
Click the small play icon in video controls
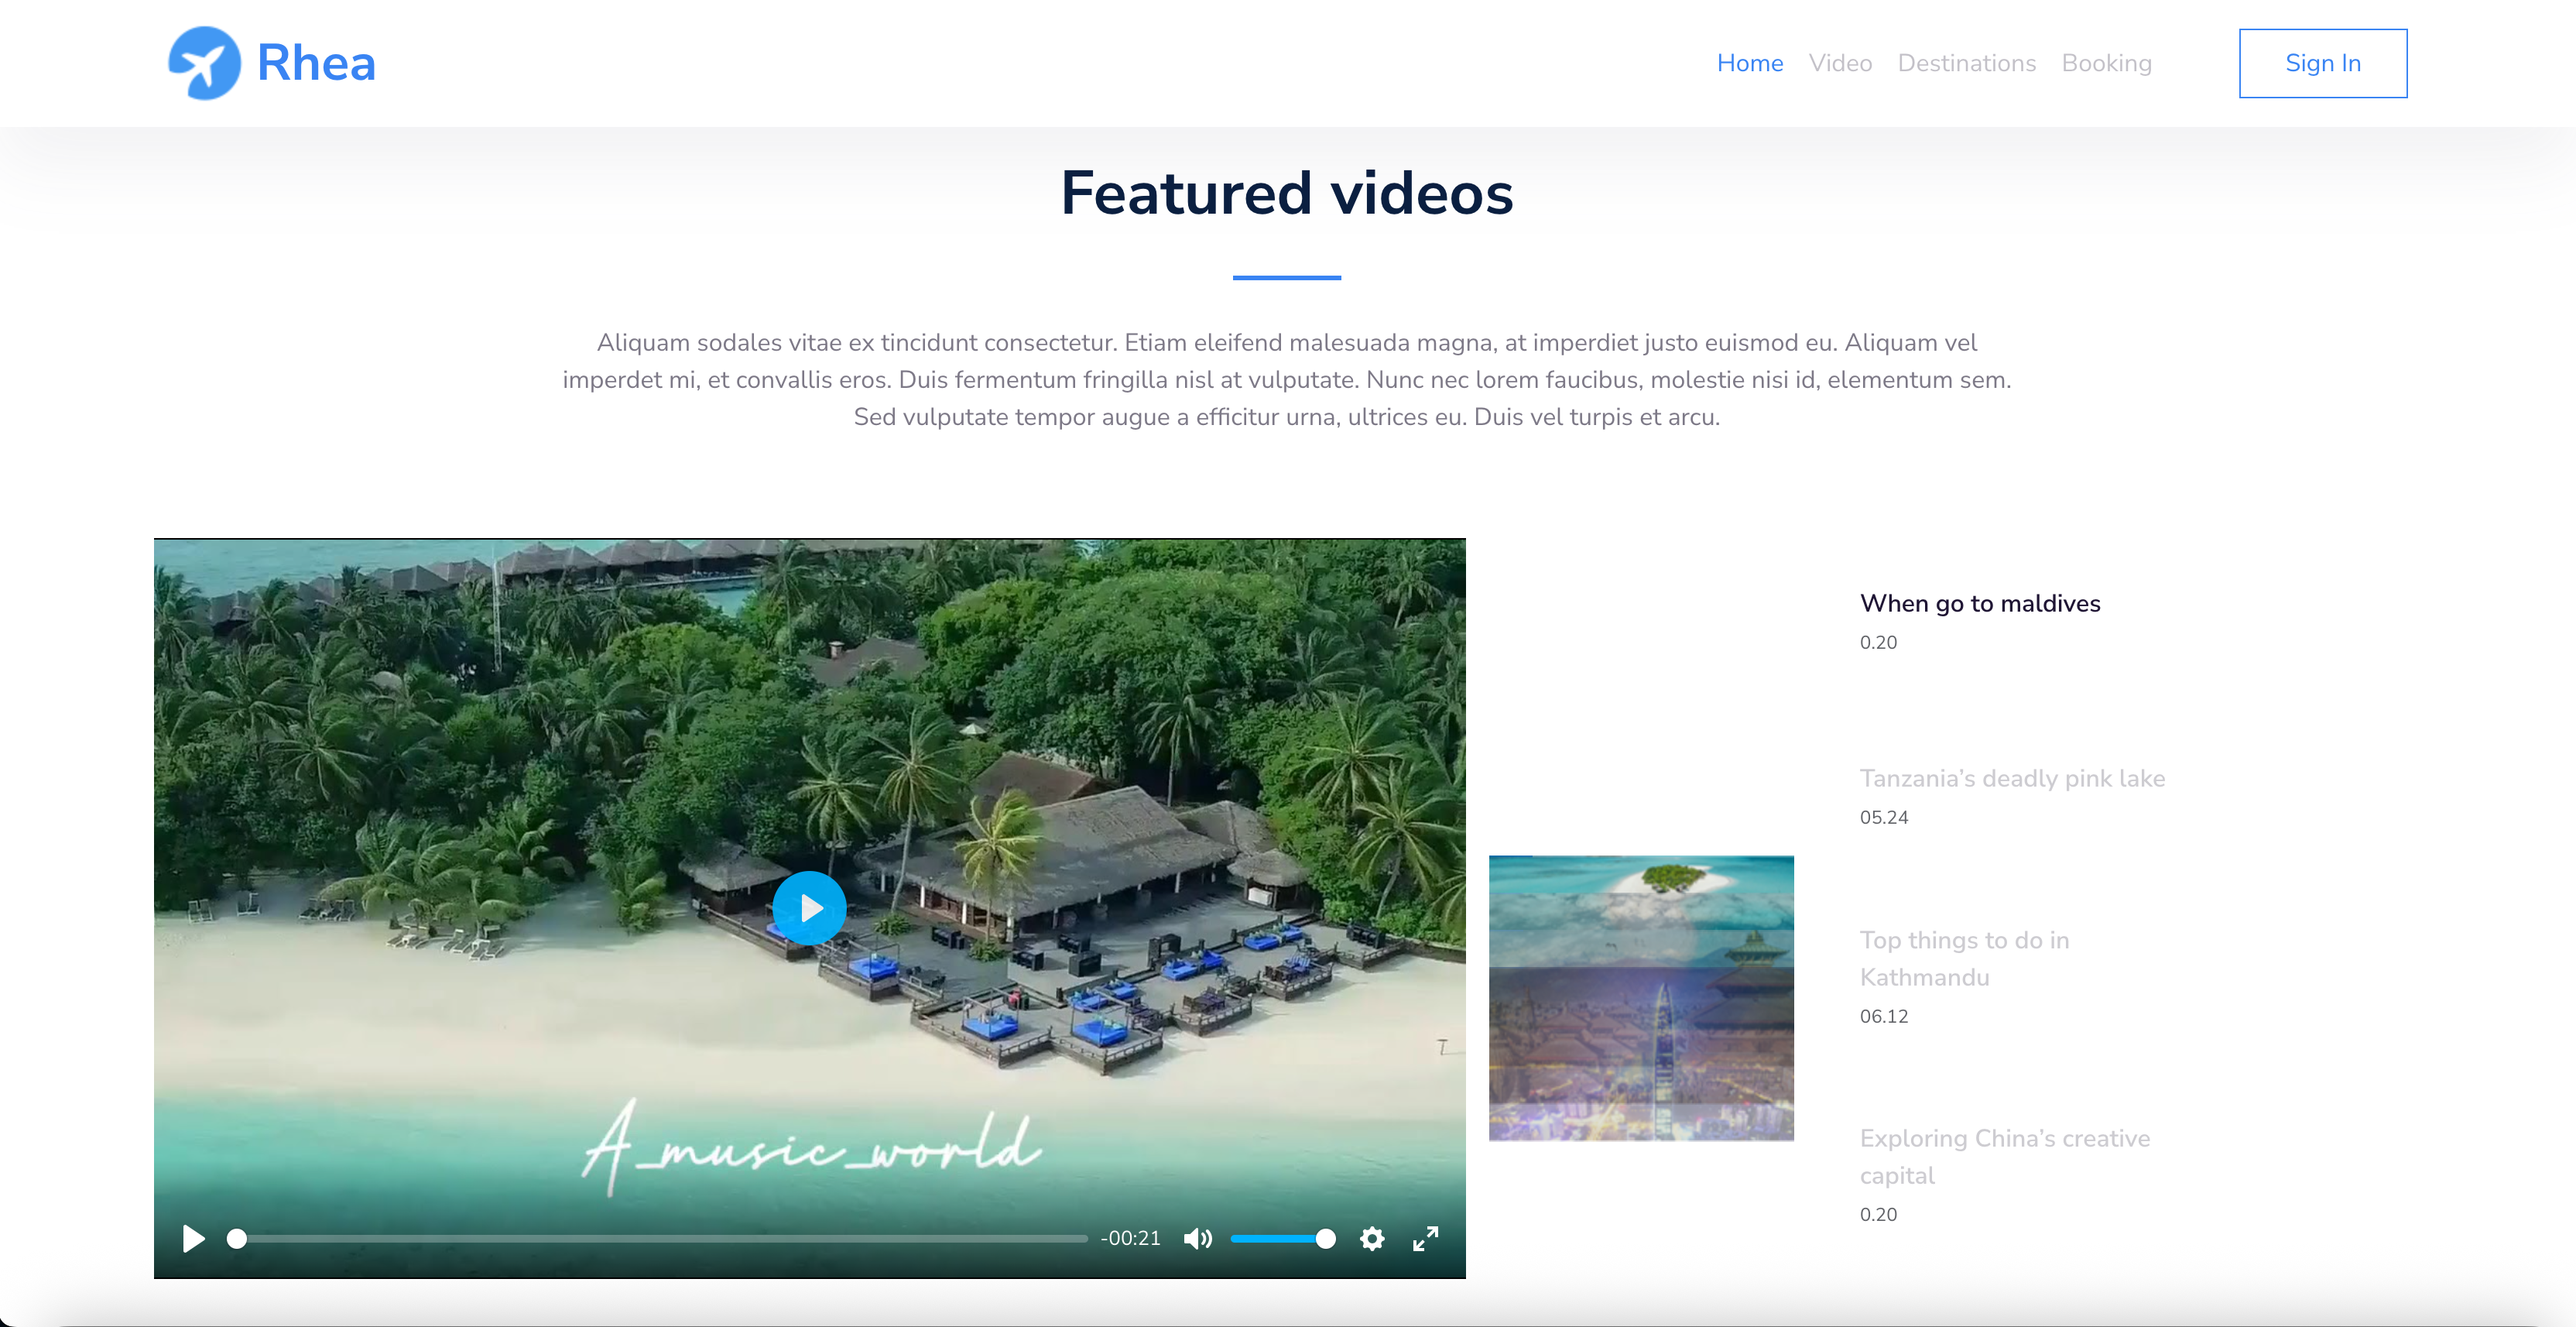coord(193,1239)
